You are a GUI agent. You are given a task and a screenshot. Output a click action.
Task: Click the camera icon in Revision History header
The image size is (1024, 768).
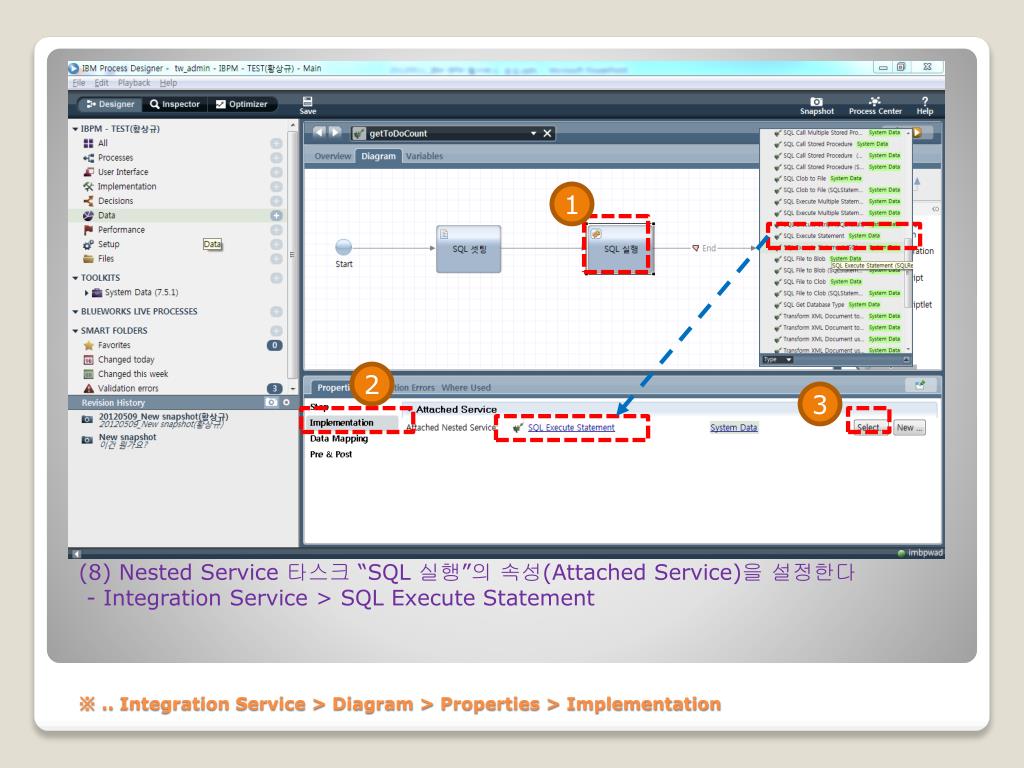tap(271, 402)
